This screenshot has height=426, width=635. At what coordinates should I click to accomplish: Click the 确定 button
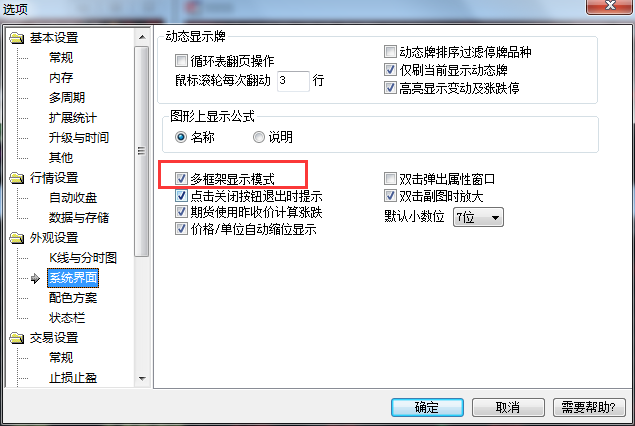(427, 407)
